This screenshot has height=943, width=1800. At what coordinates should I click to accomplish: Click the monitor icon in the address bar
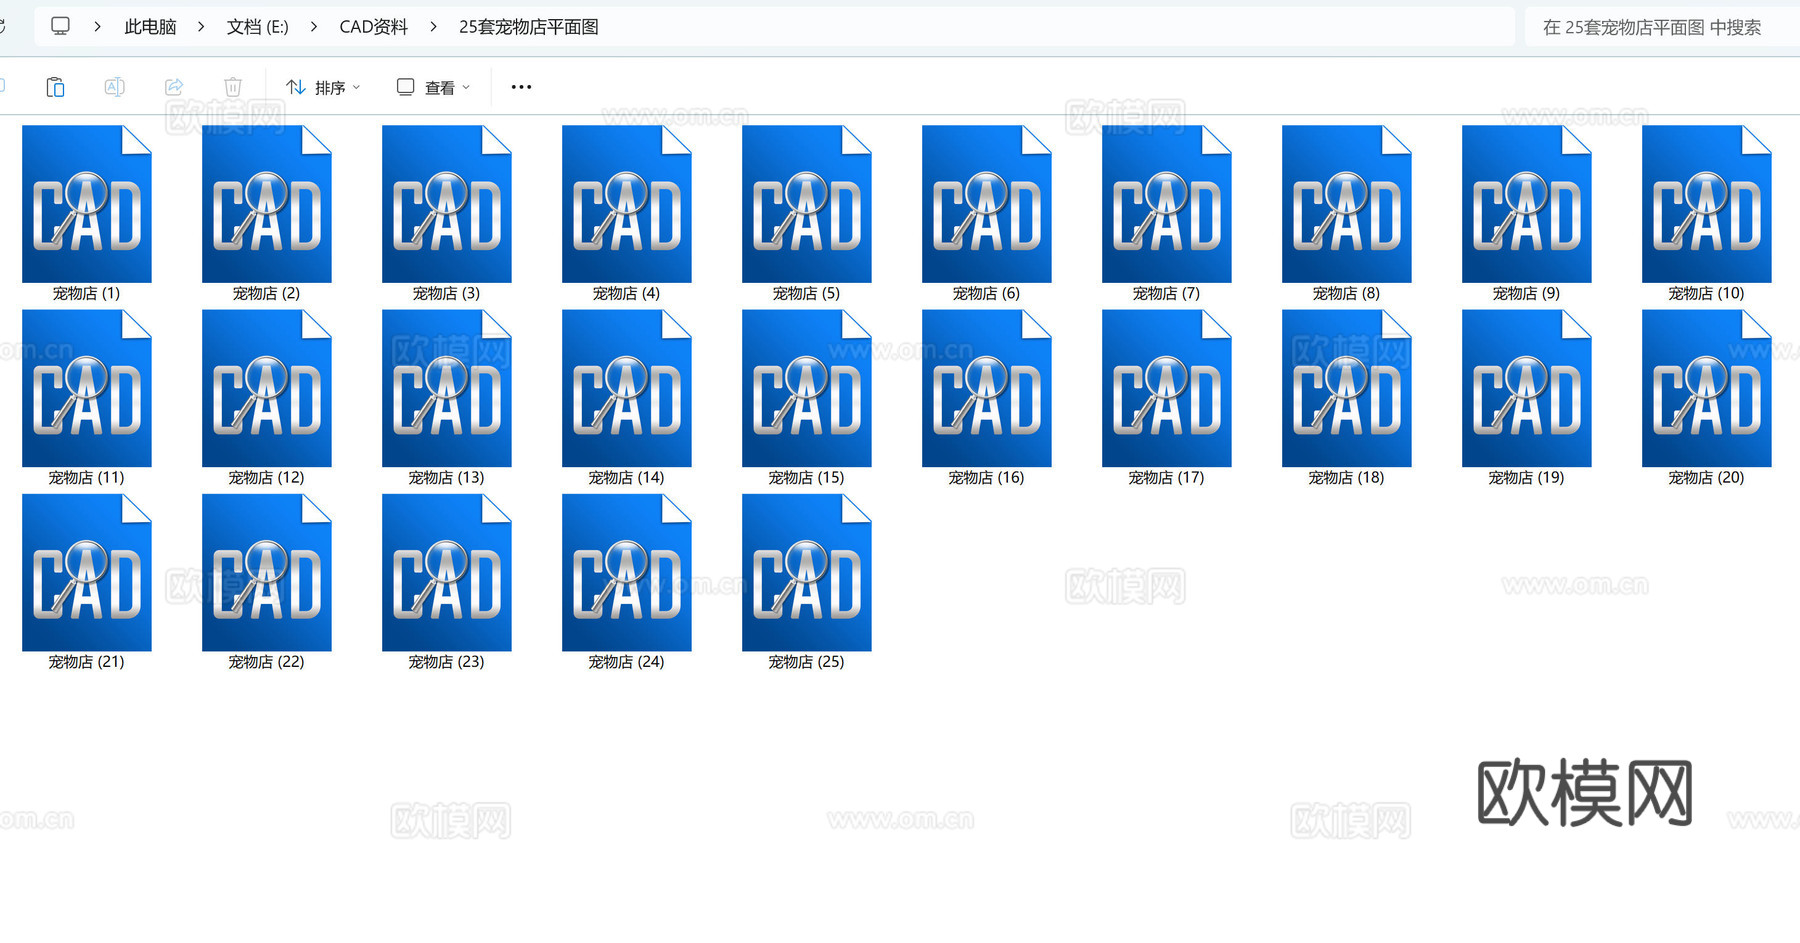60,27
